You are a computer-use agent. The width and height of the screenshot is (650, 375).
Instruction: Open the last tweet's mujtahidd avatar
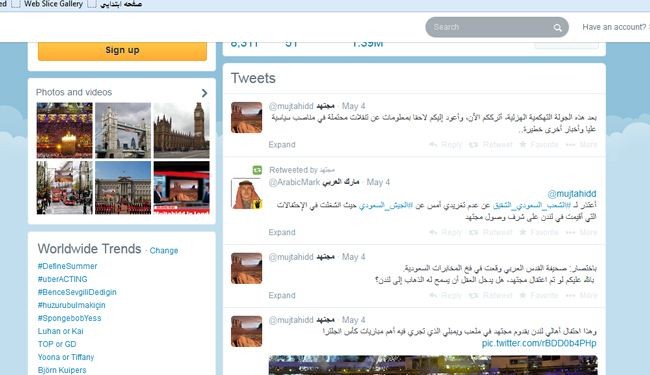246,331
